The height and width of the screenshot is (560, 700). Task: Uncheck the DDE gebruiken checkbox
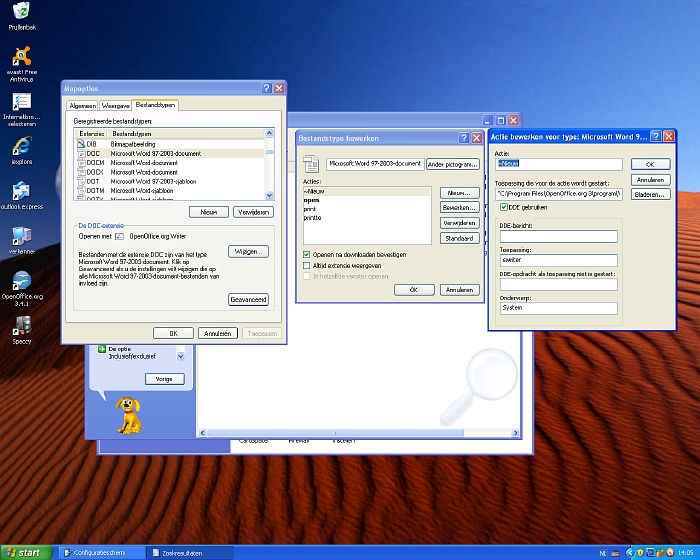(x=503, y=207)
